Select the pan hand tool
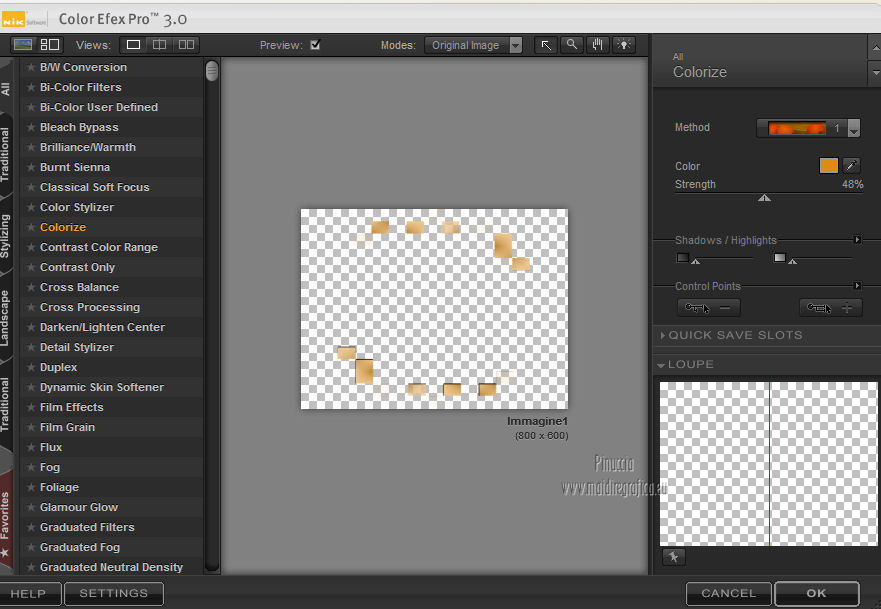The image size is (881, 609). point(598,44)
